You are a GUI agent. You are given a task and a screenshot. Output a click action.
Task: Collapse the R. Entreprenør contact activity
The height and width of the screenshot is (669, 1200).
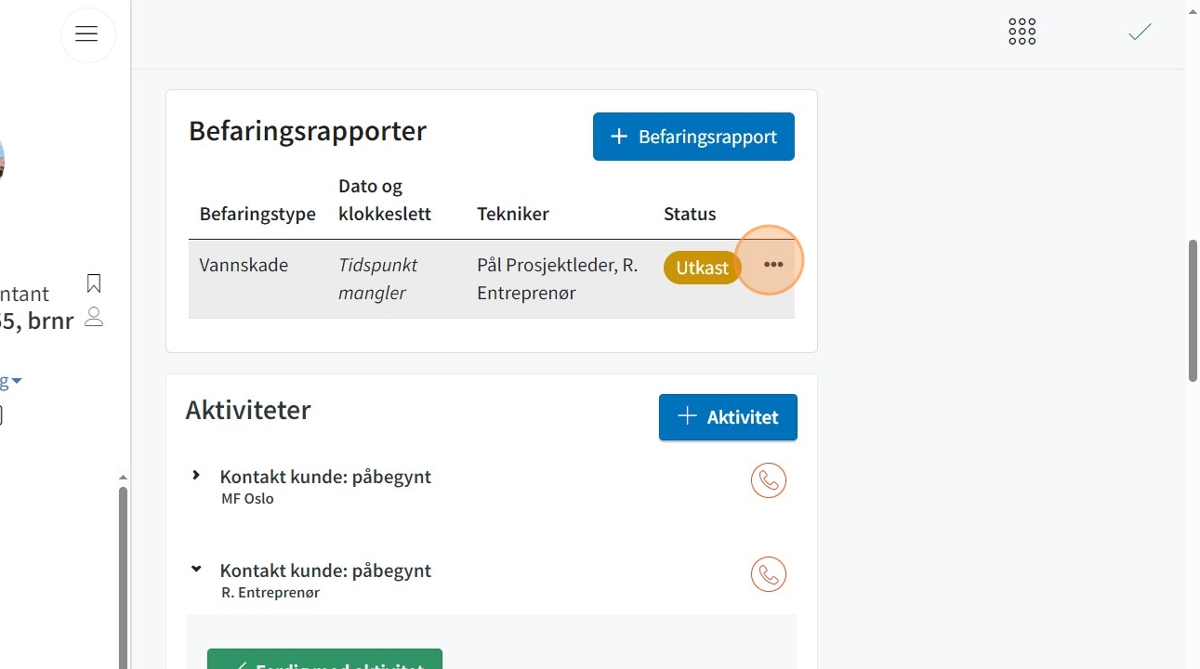196,569
